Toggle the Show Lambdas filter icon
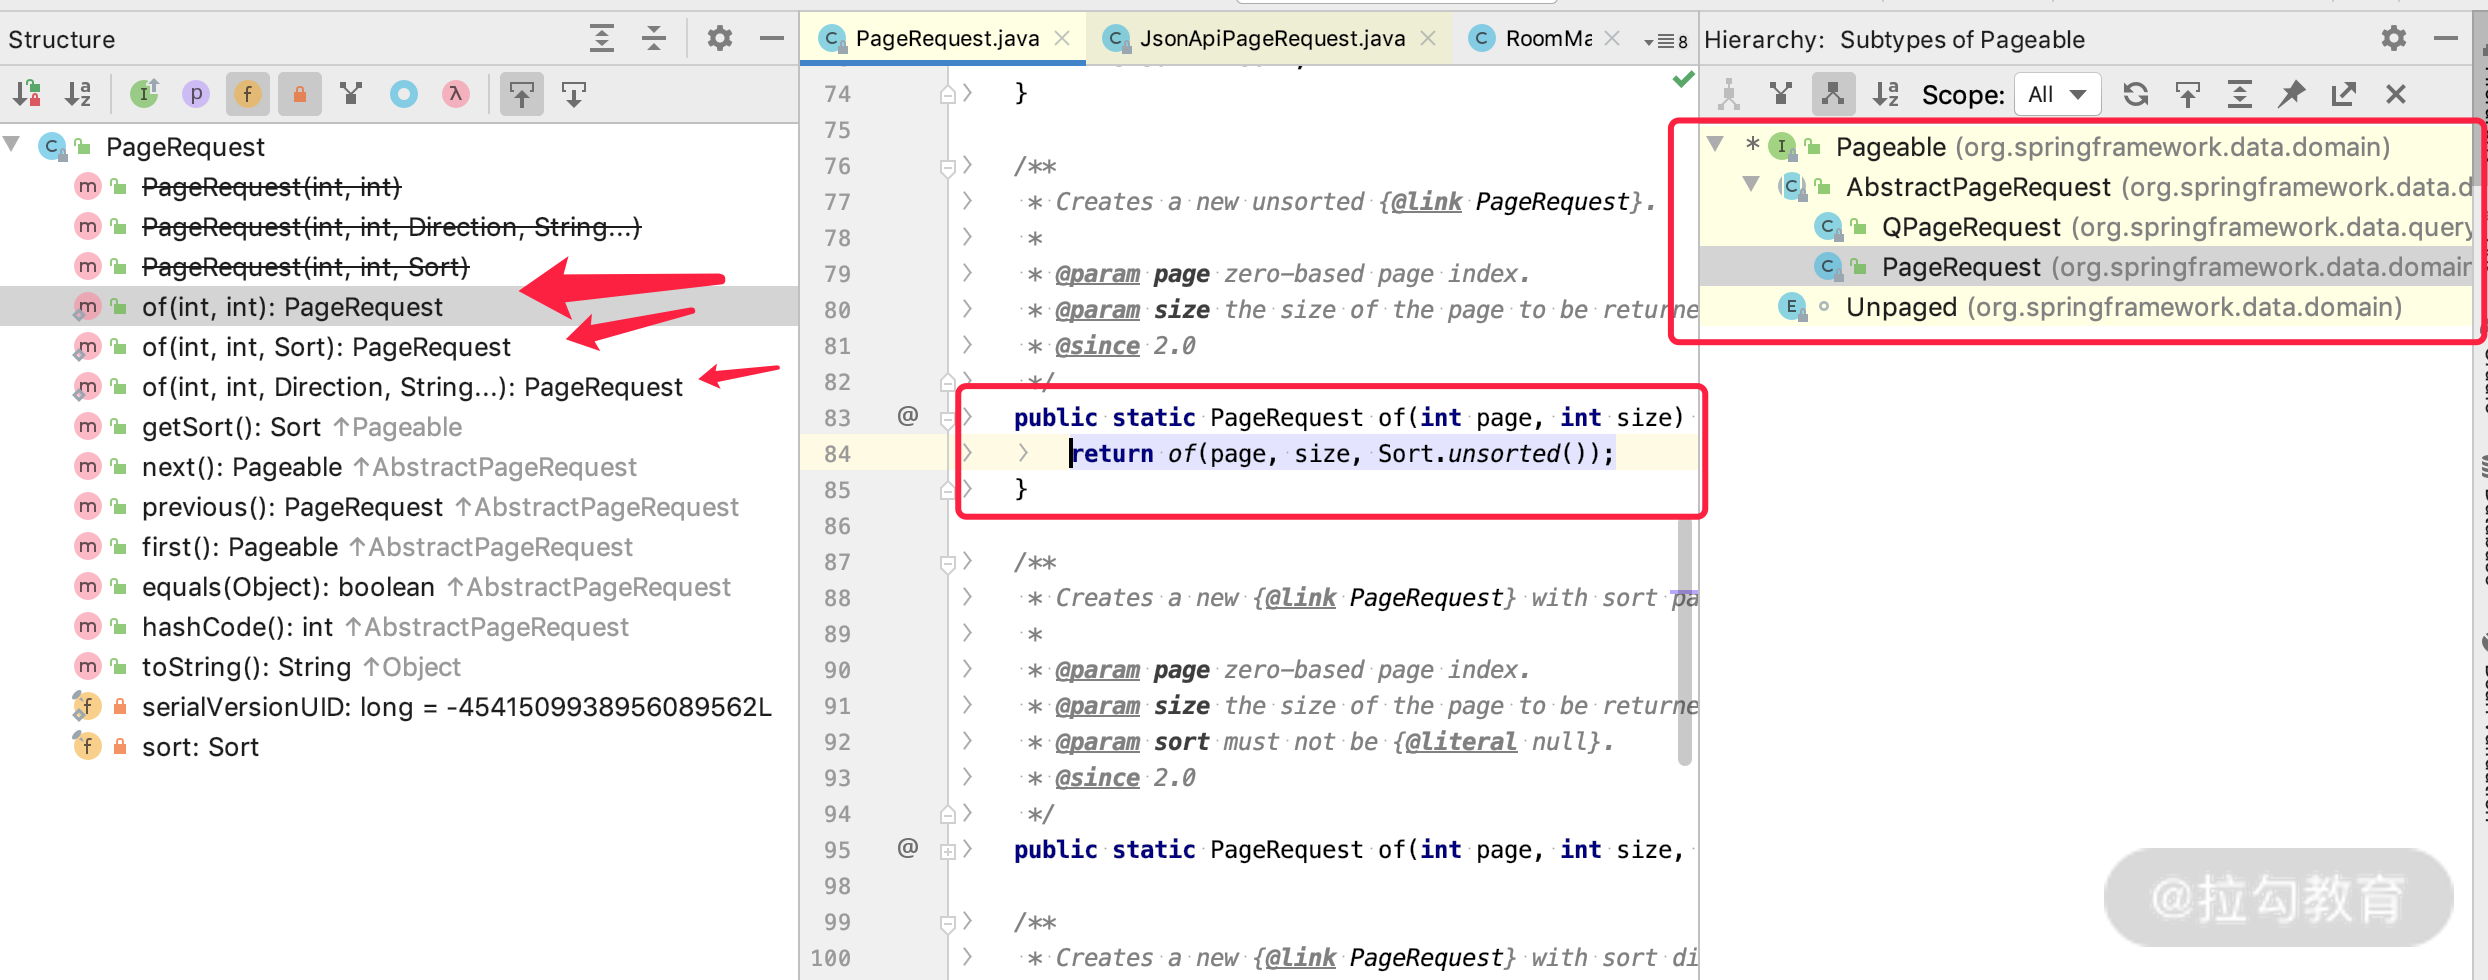This screenshot has height=980, width=2488. point(456,94)
